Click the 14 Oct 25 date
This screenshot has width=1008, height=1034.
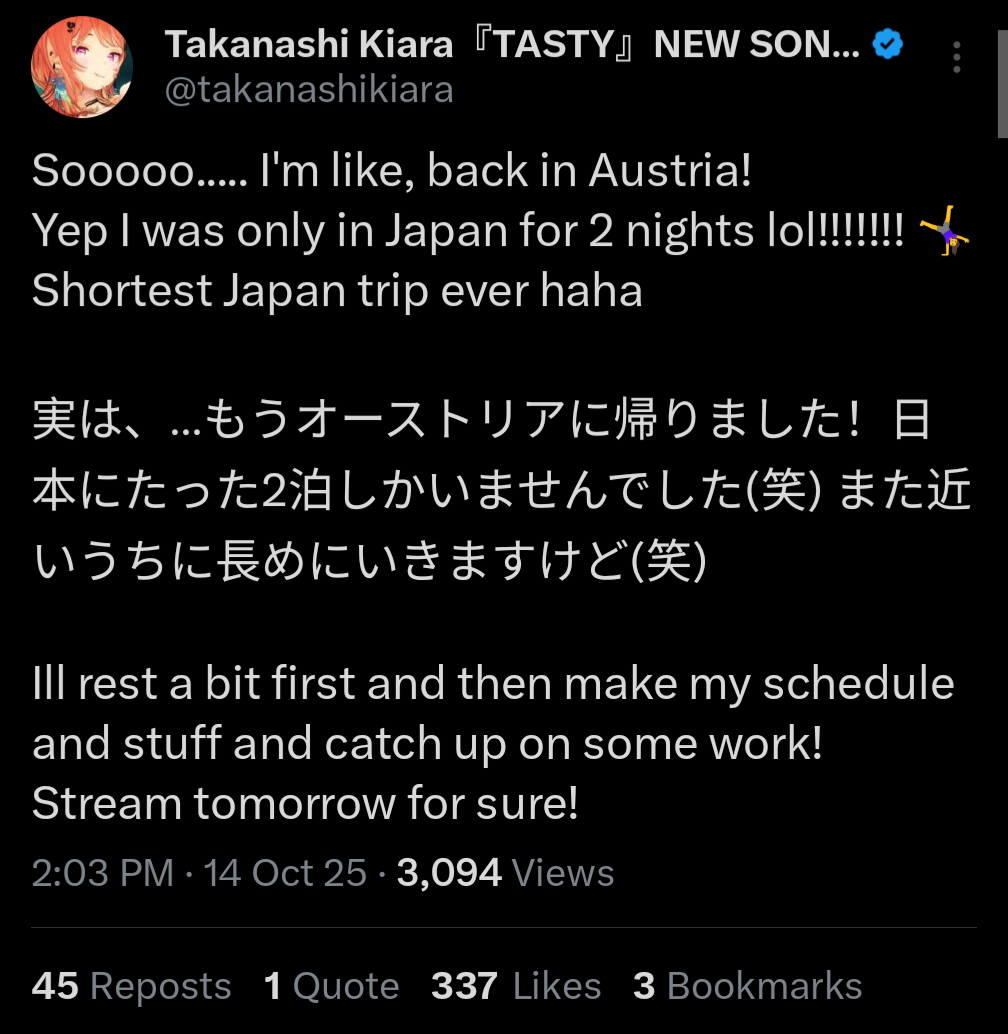[x=285, y=873]
